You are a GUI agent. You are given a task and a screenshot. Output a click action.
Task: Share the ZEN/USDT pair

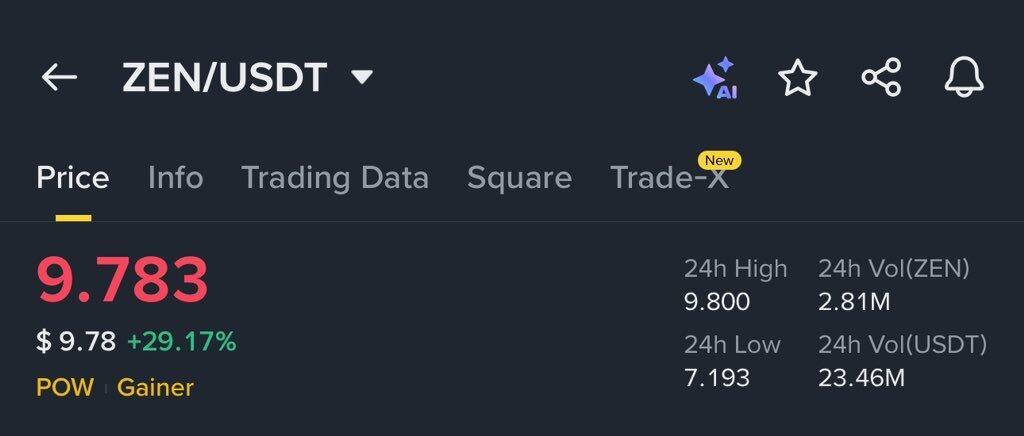pyautogui.click(x=881, y=78)
